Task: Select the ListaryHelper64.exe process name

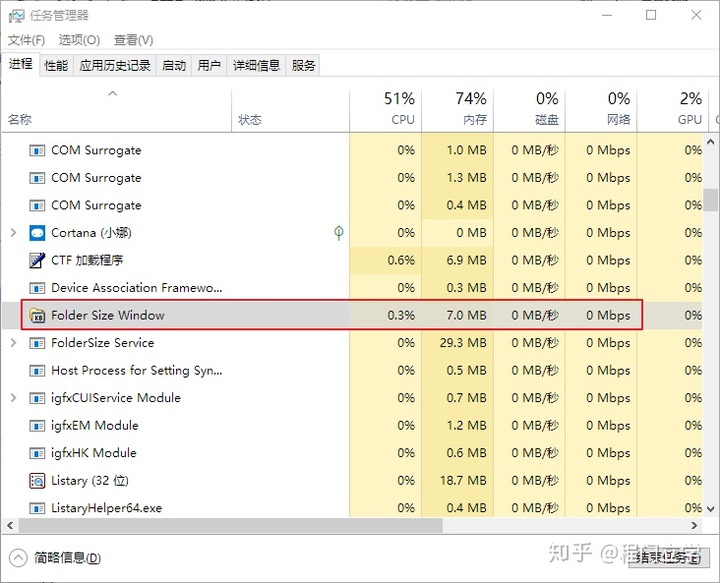Action: (x=107, y=508)
